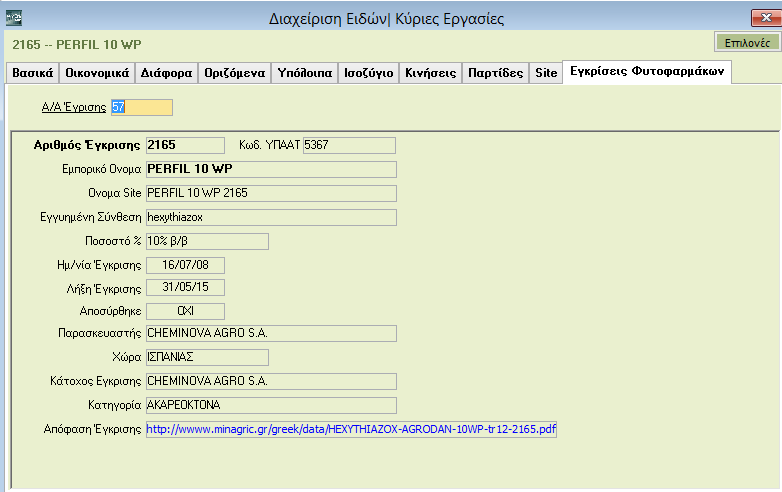Image resolution: width=782 pixels, height=492 pixels.
Task: Click the Ποσοστό % field with 10% β/β
Action: (207, 241)
